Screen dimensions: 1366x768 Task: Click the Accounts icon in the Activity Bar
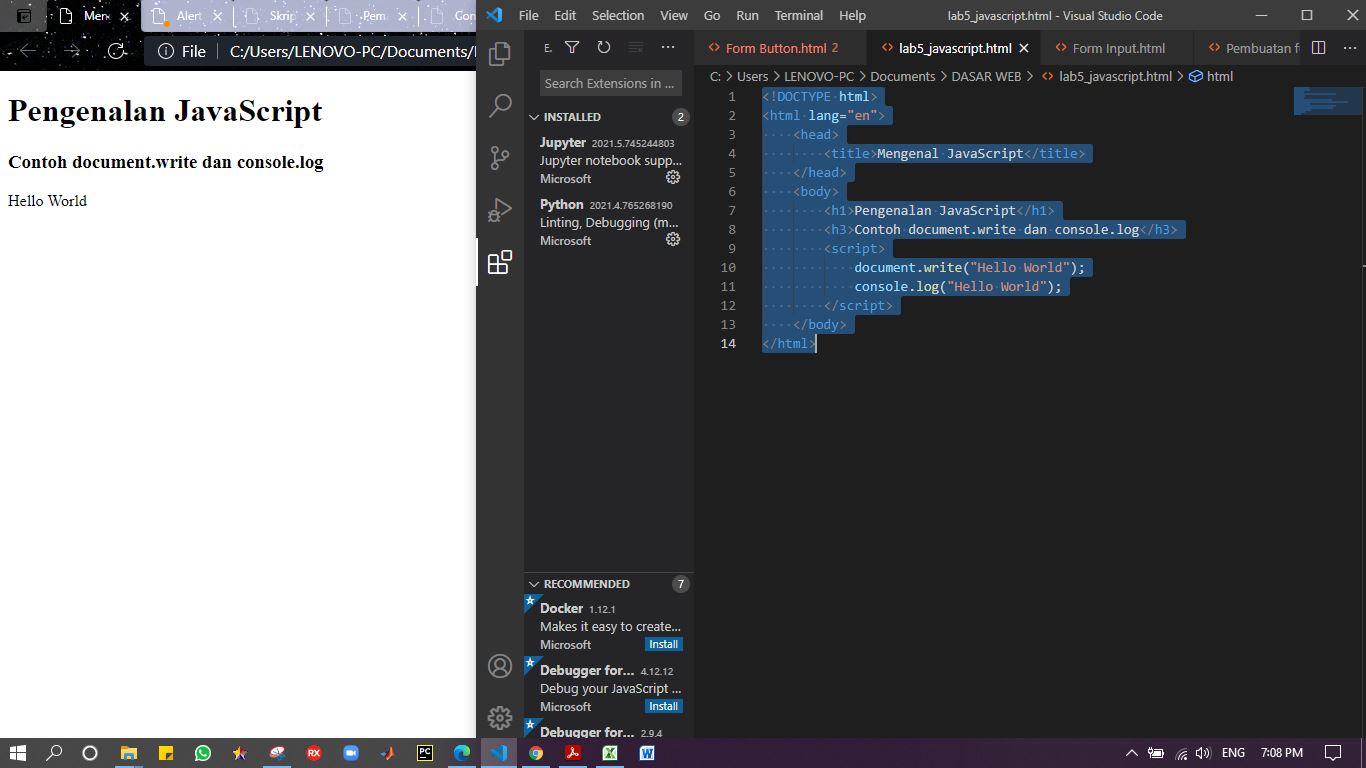click(499, 665)
